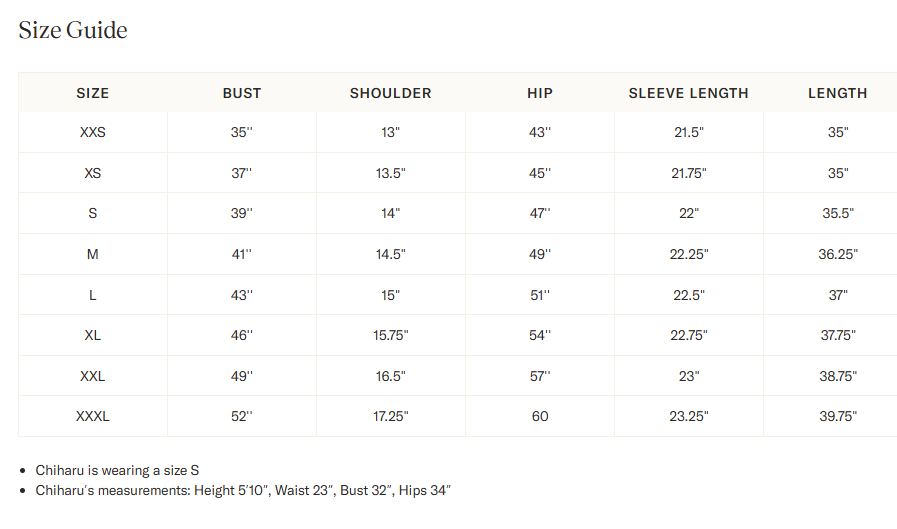This screenshot has height=529, width=897.
Task: Click the LENGTH column header
Action: pos(838,93)
